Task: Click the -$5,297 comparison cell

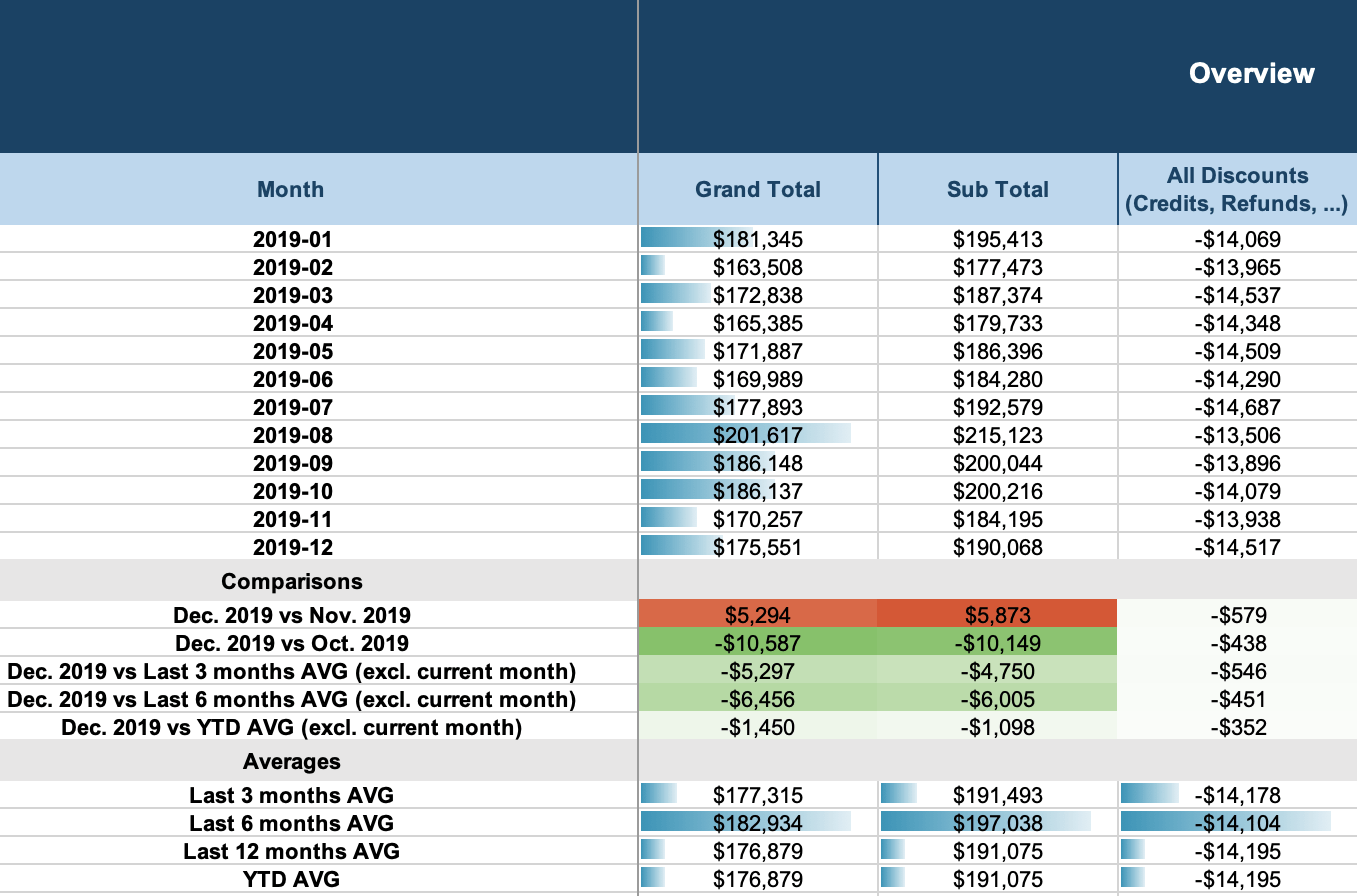Action: click(758, 671)
